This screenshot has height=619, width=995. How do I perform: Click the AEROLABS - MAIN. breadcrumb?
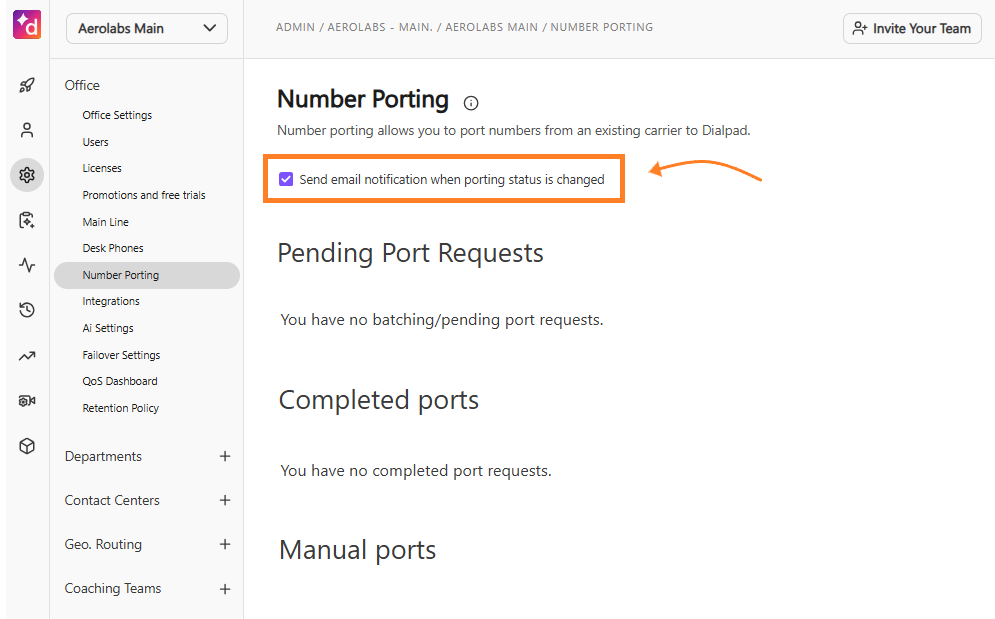click(x=380, y=27)
